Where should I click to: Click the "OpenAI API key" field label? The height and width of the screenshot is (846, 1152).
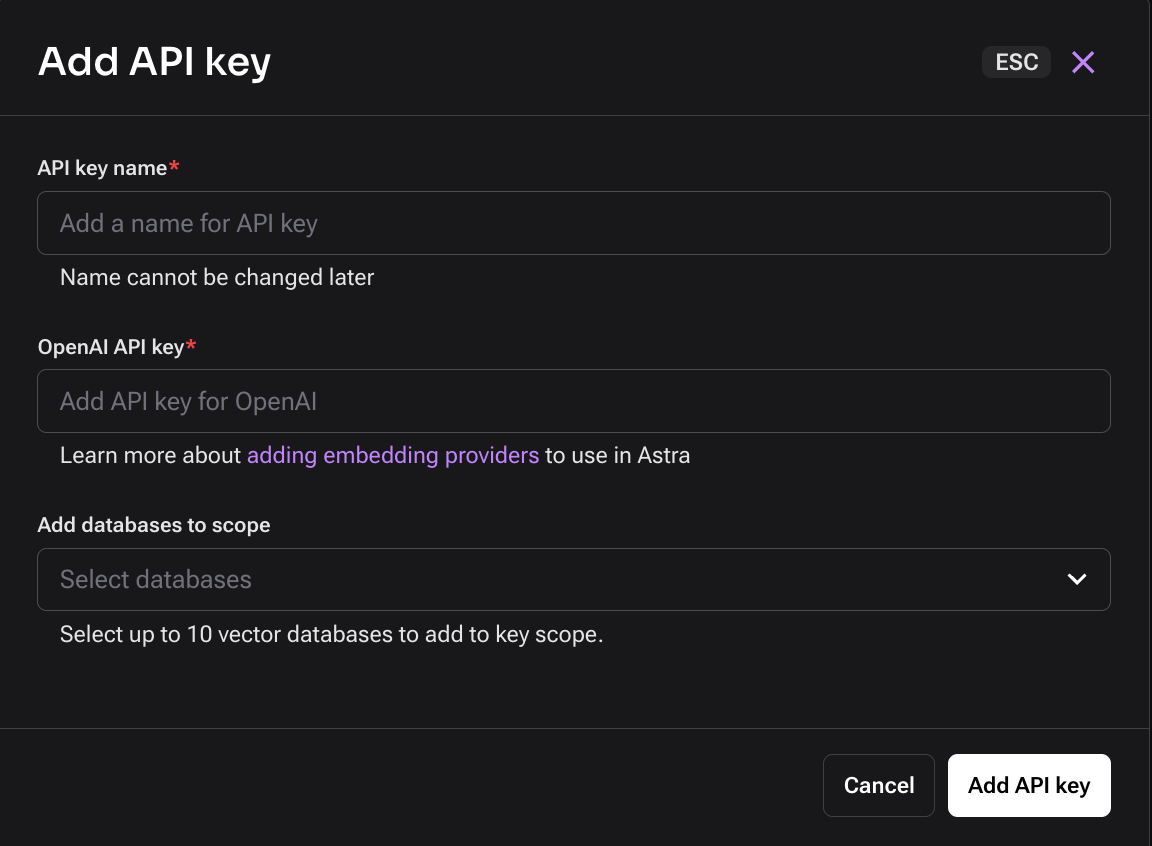pos(110,347)
